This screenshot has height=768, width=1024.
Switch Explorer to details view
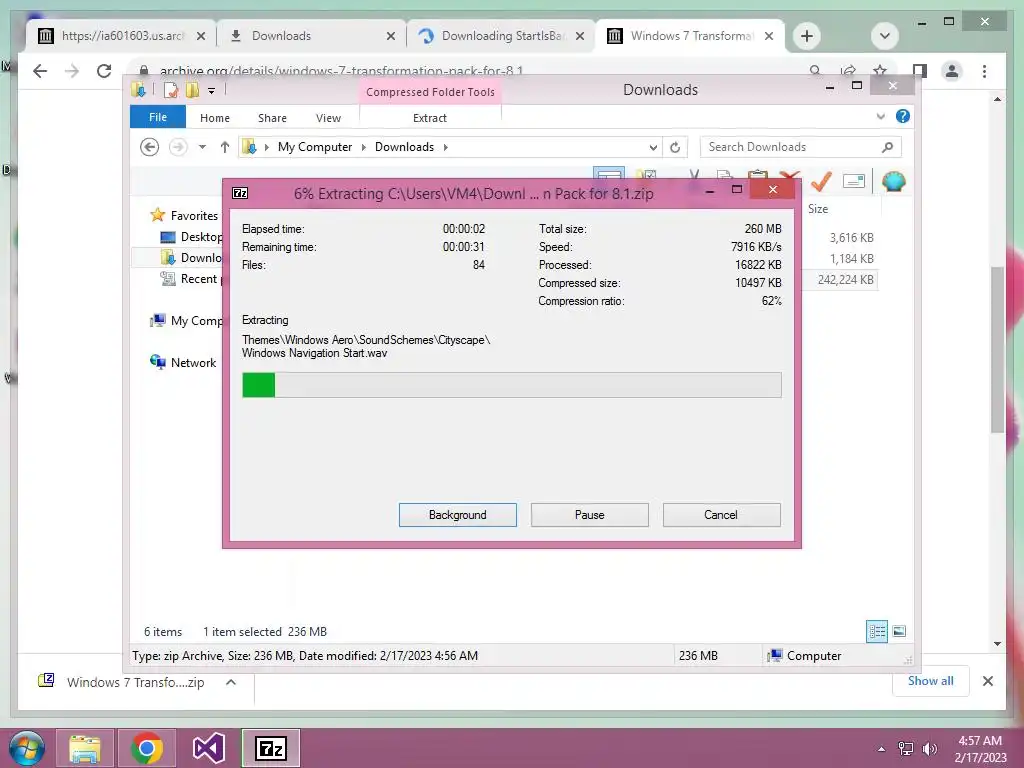click(x=877, y=631)
